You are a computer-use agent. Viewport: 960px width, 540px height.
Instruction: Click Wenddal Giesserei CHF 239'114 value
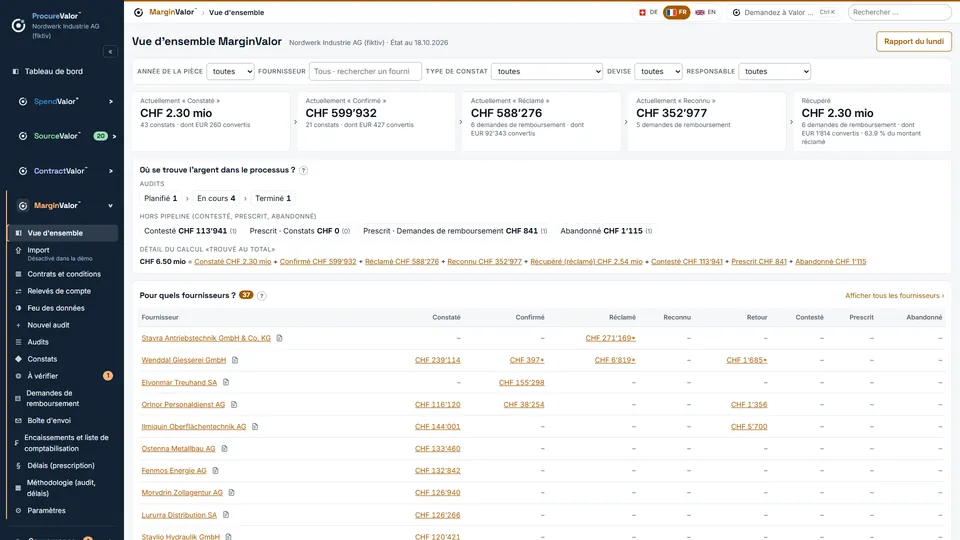pos(437,360)
